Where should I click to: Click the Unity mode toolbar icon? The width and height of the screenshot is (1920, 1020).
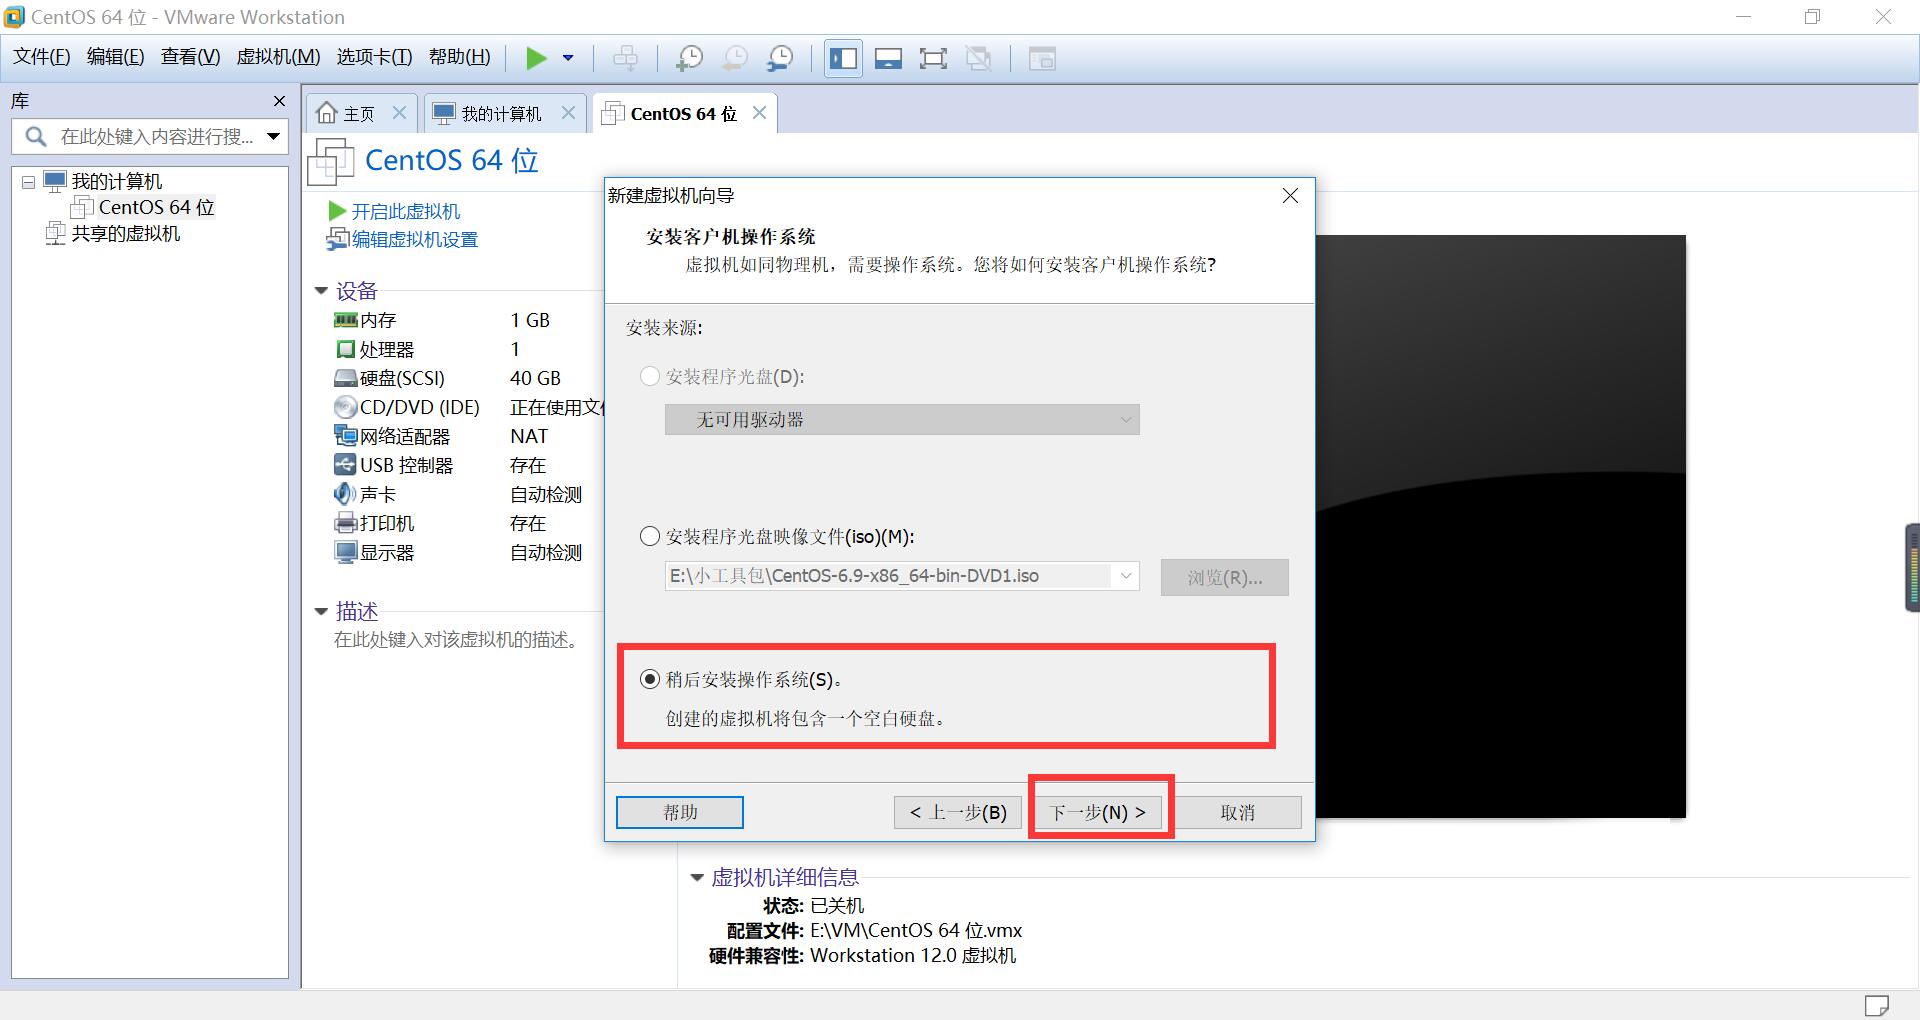coord(978,58)
